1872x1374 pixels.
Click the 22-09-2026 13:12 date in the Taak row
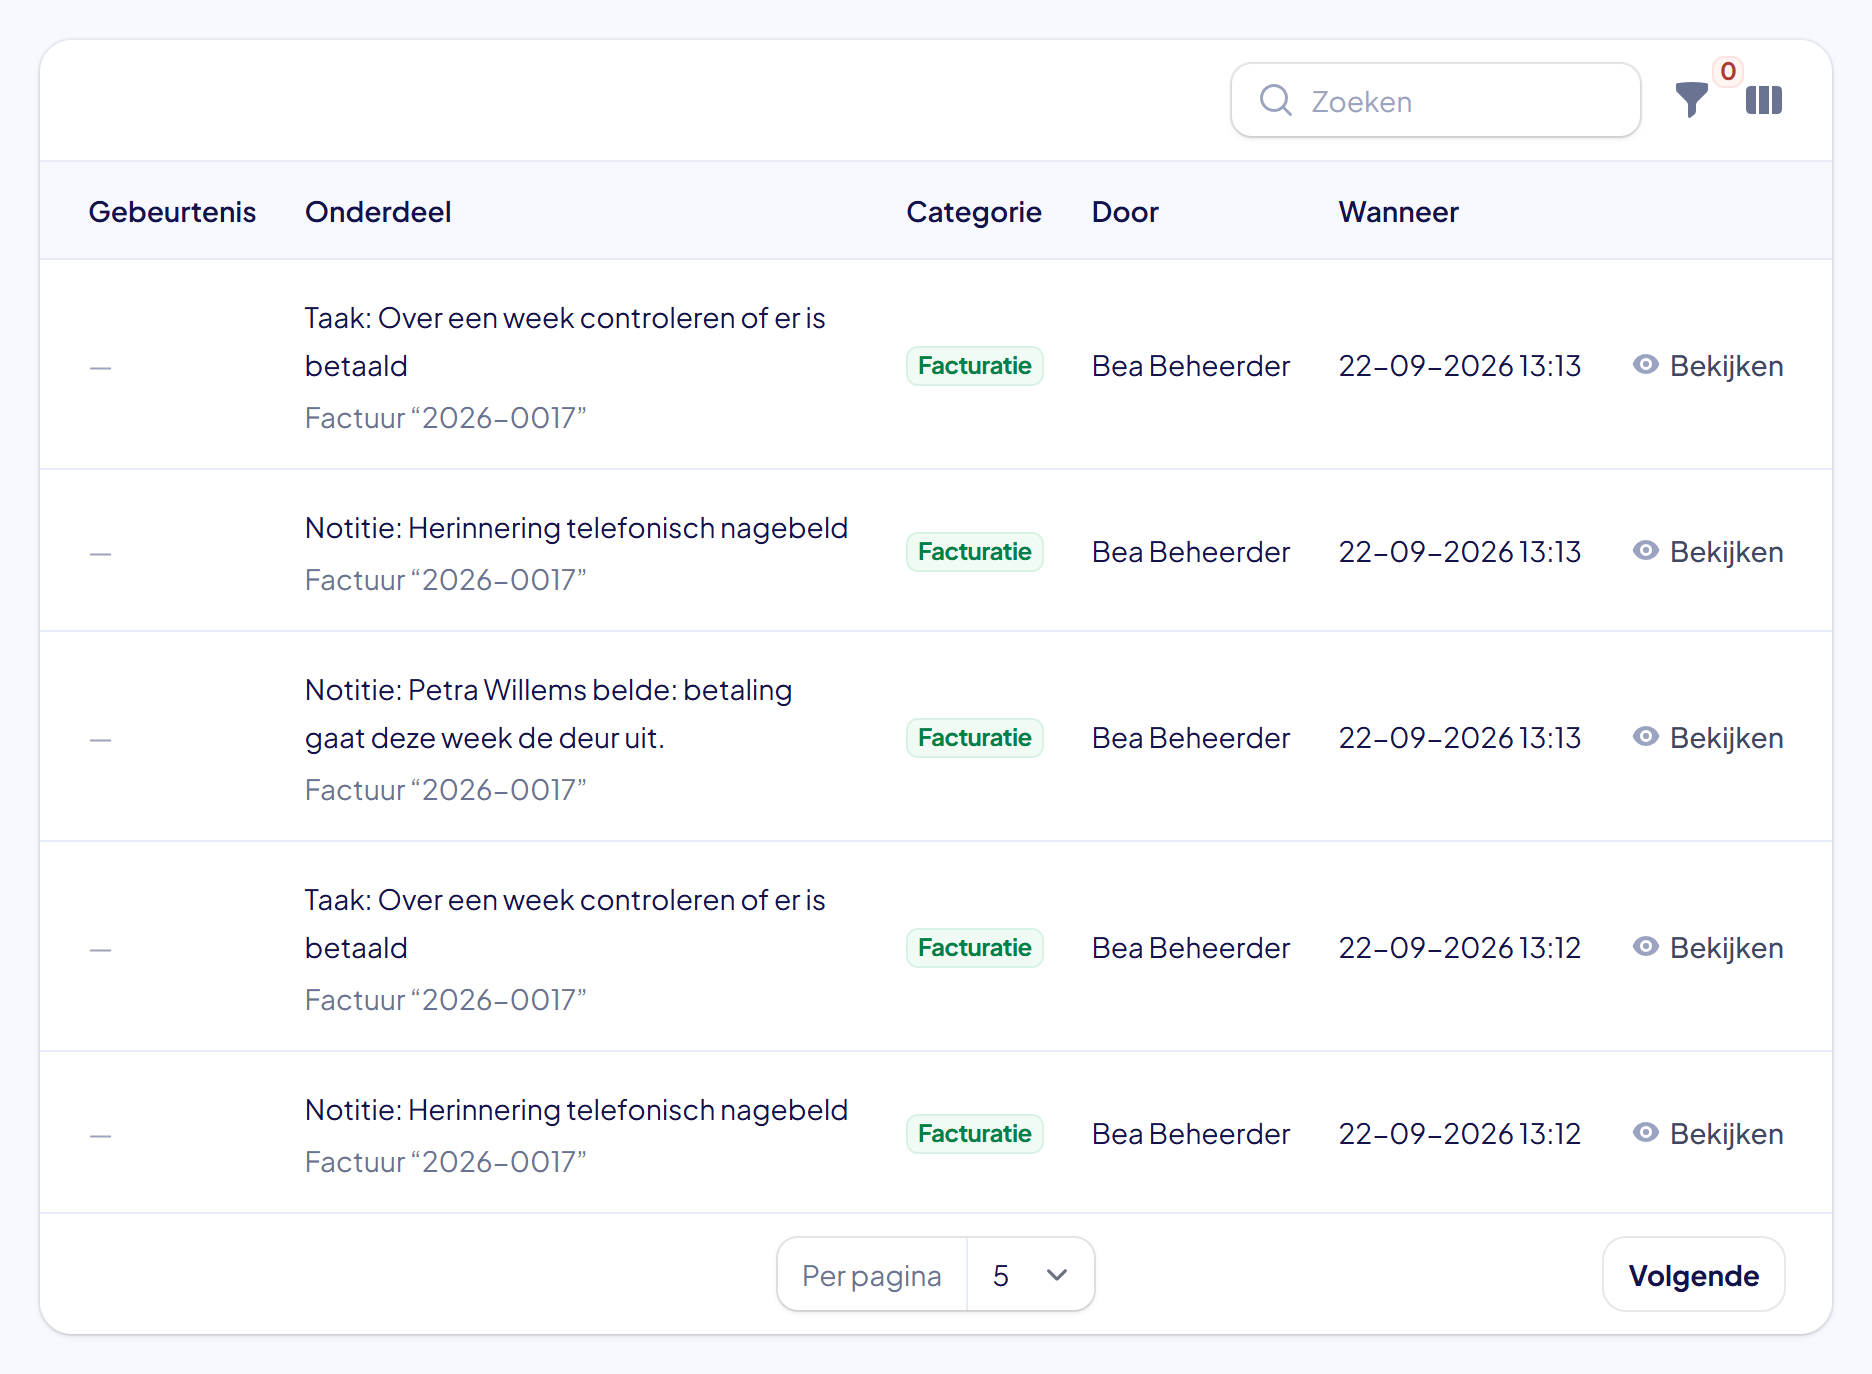pos(1460,948)
